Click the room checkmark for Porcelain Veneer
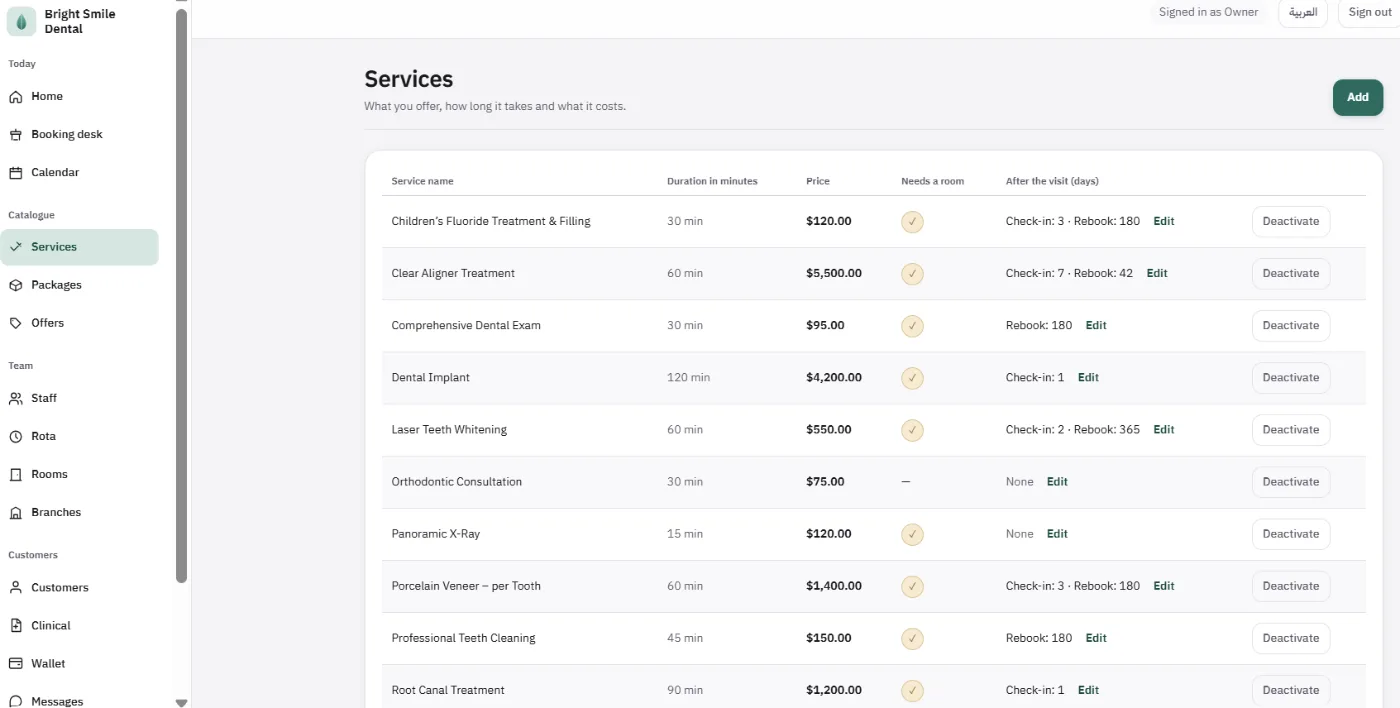This screenshot has height=708, width=1400. (912, 586)
